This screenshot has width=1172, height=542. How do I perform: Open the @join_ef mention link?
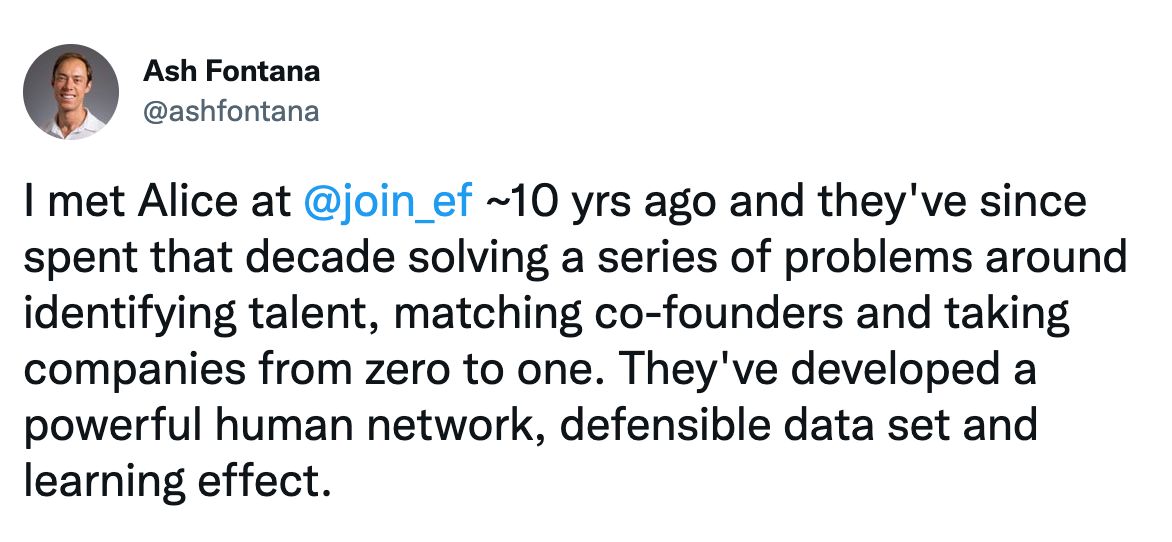(x=387, y=203)
